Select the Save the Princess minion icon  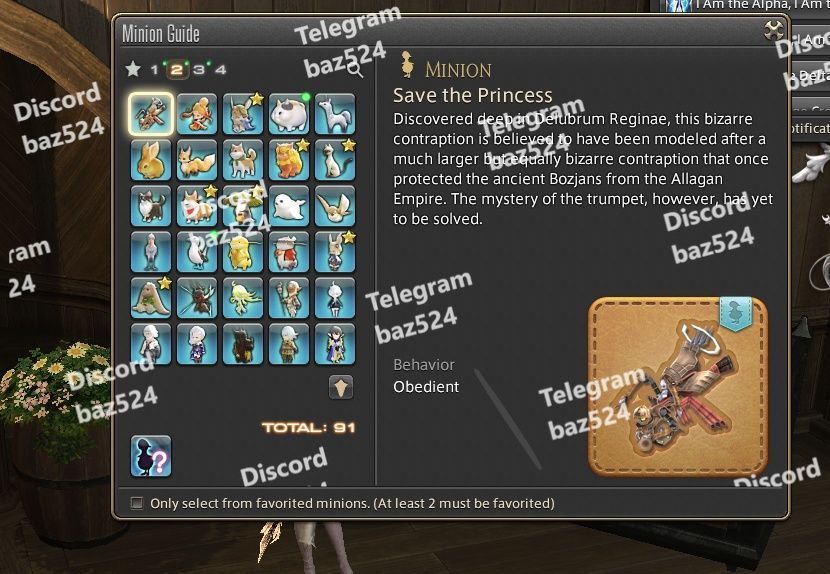click(x=151, y=114)
